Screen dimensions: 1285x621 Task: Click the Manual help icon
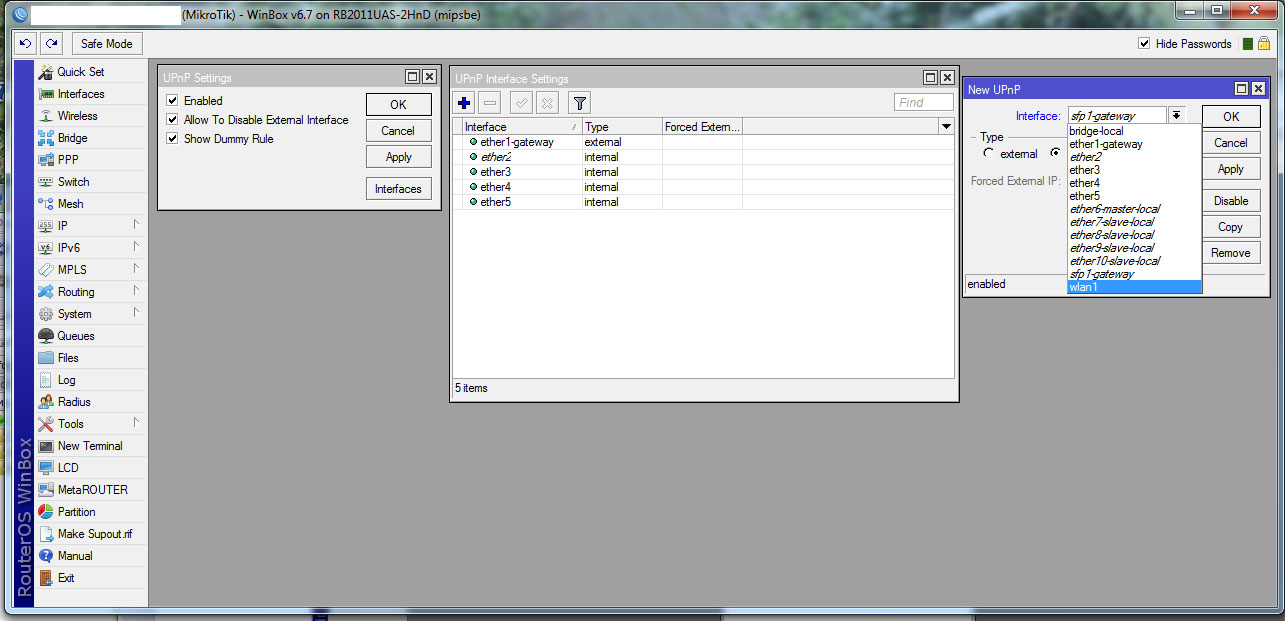[x=46, y=556]
